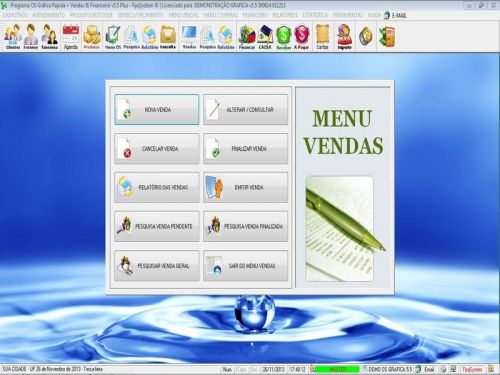Open the FERRAMENTAS menu
Screen dimensions: 500x375
pos(348,15)
